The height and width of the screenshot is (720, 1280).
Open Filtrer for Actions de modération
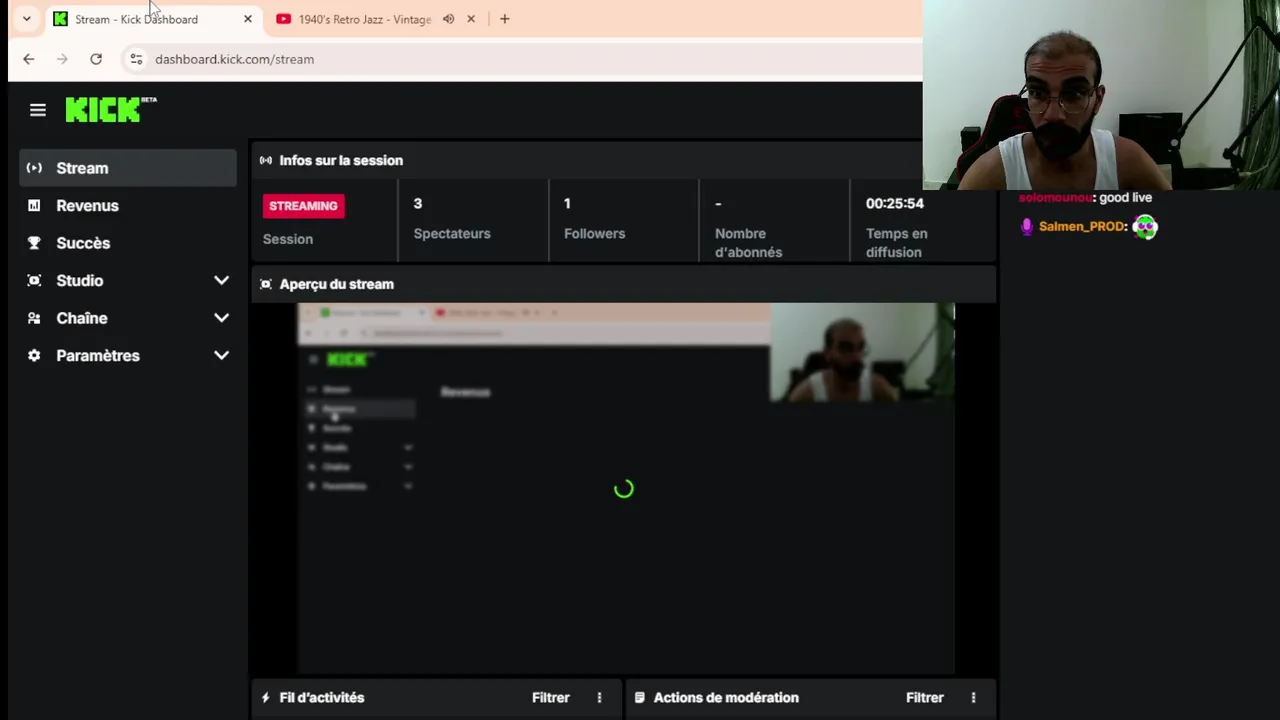pyautogui.click(x=925, y=698)
